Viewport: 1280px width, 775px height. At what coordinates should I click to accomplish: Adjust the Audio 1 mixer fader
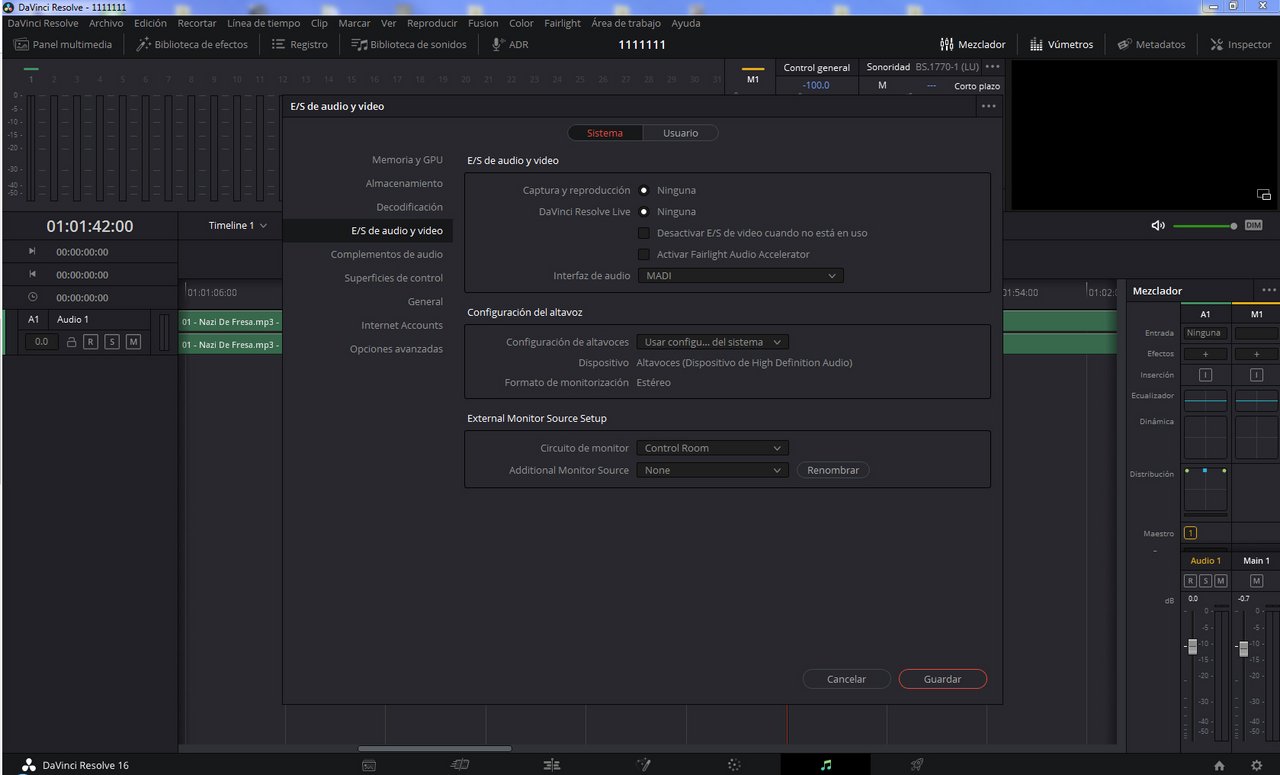coord(1192,646)
